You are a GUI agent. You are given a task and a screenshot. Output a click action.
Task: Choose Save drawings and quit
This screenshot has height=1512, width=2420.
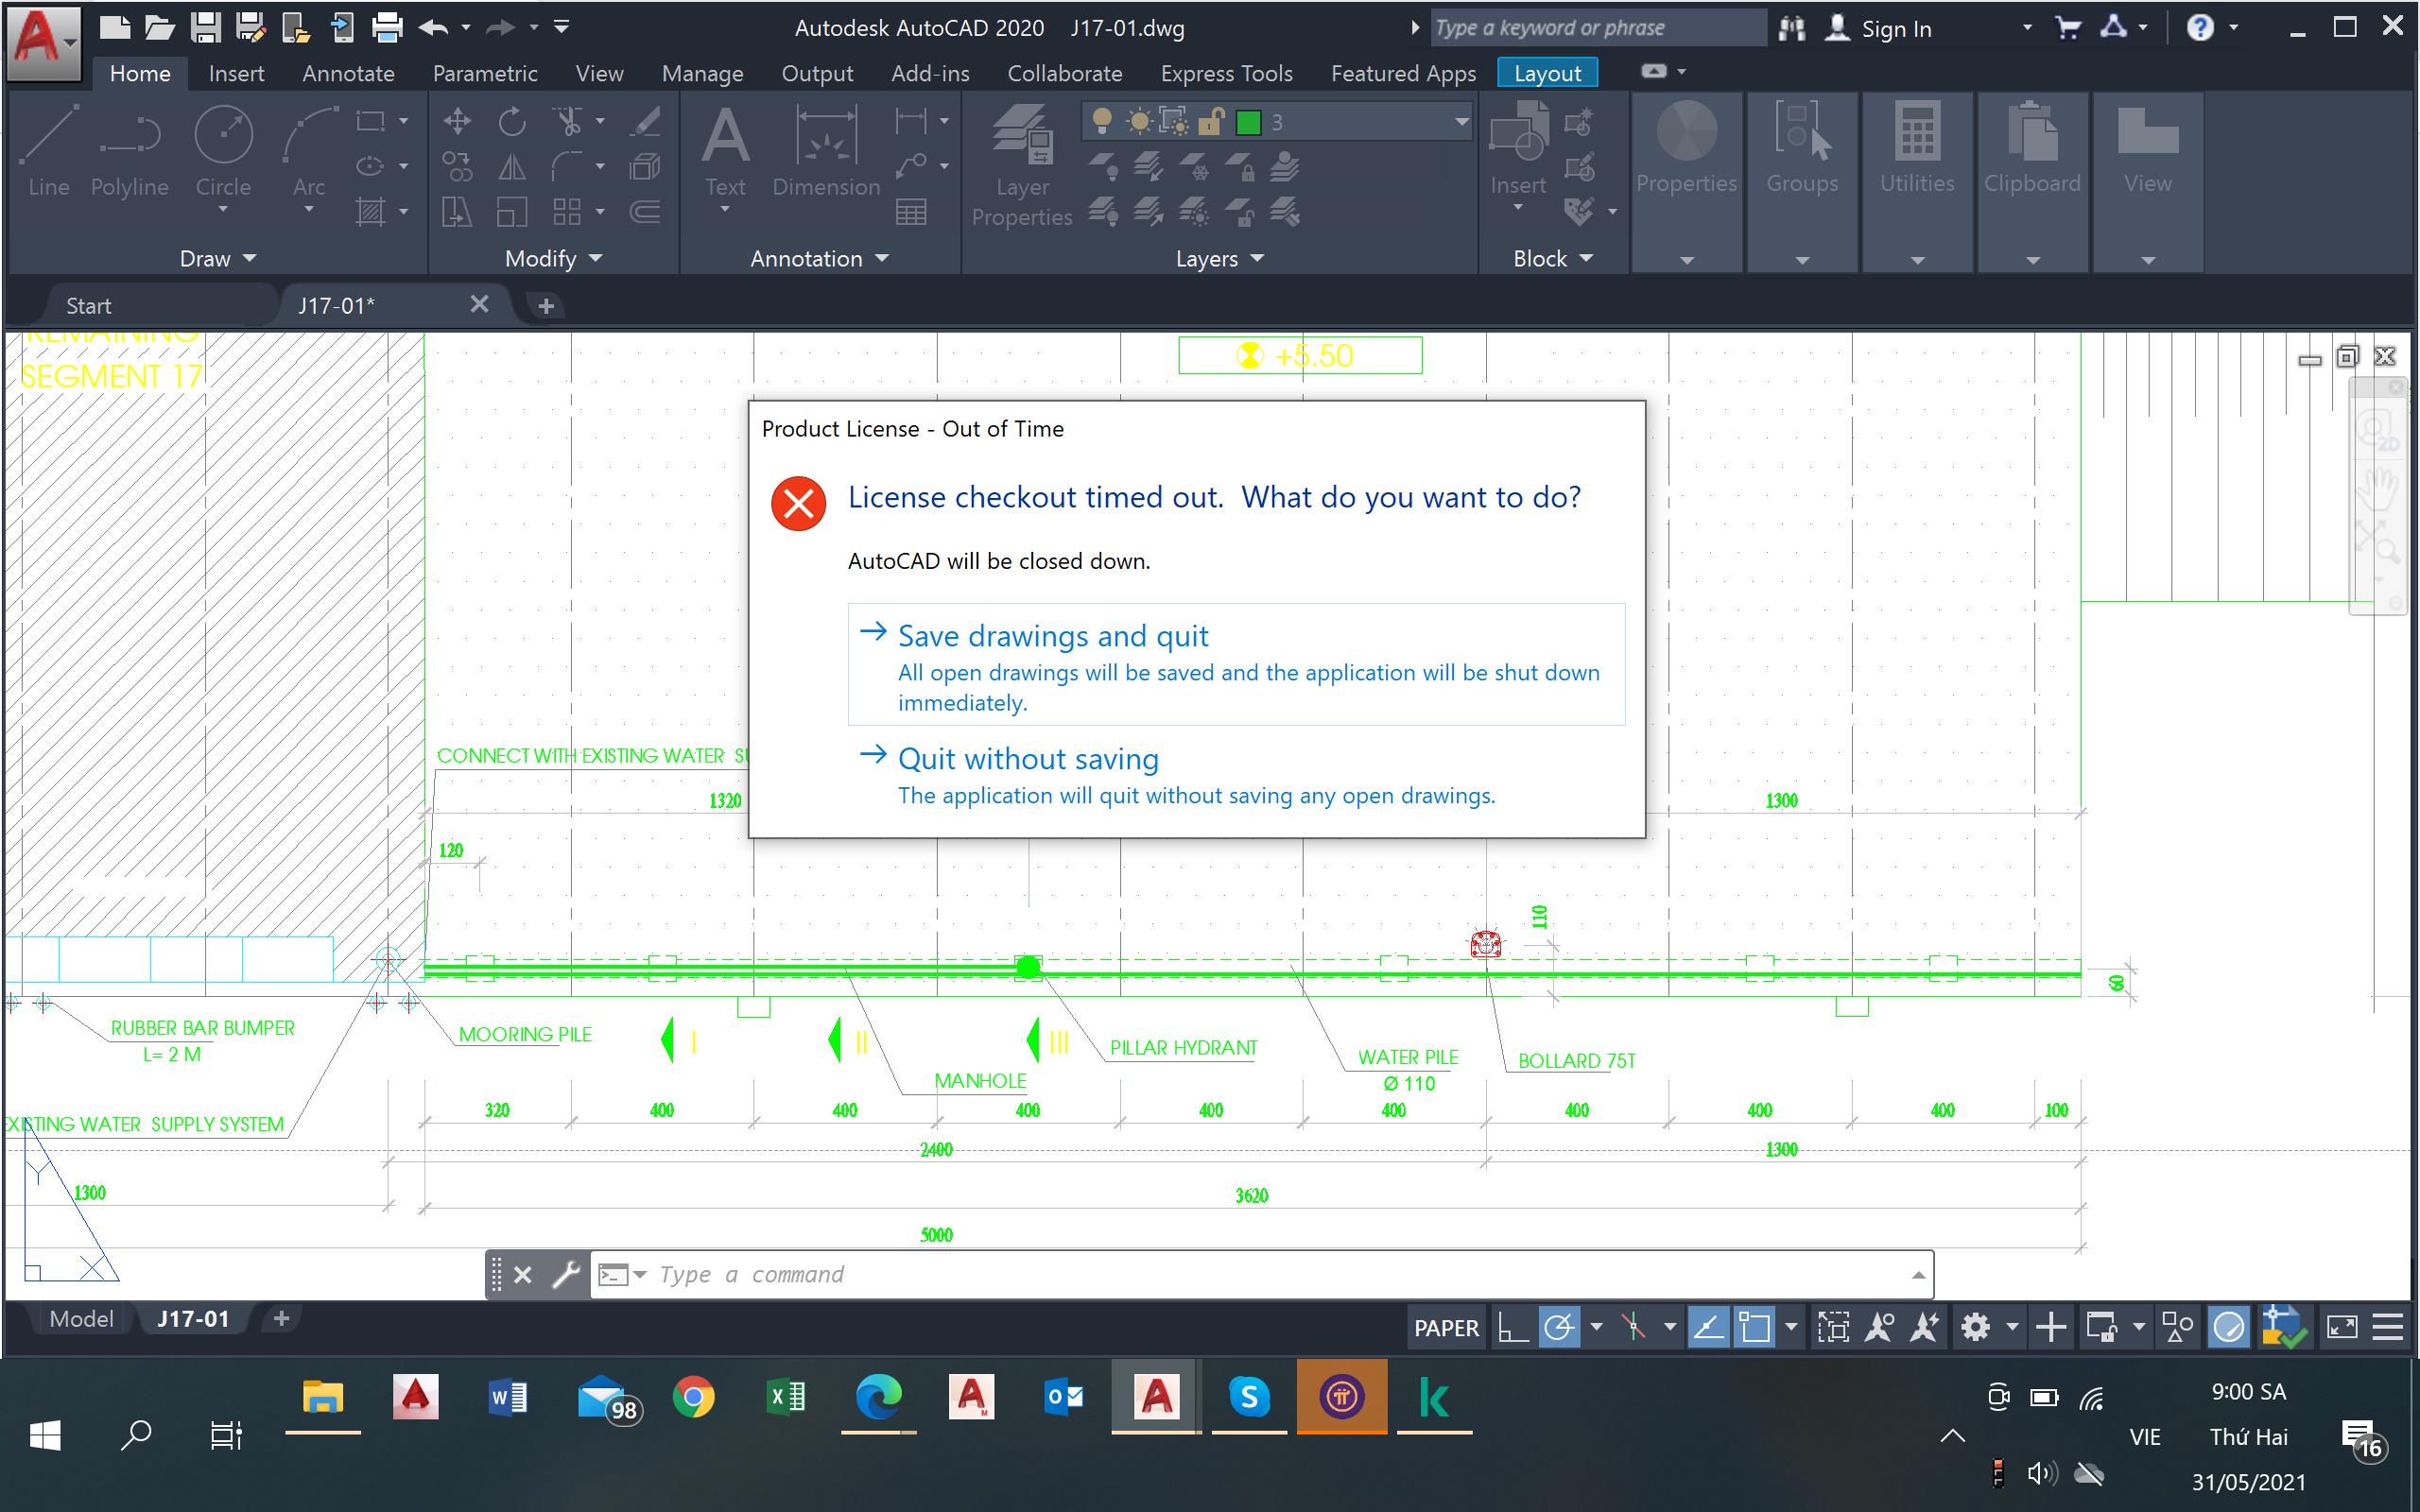(1236, 665)
